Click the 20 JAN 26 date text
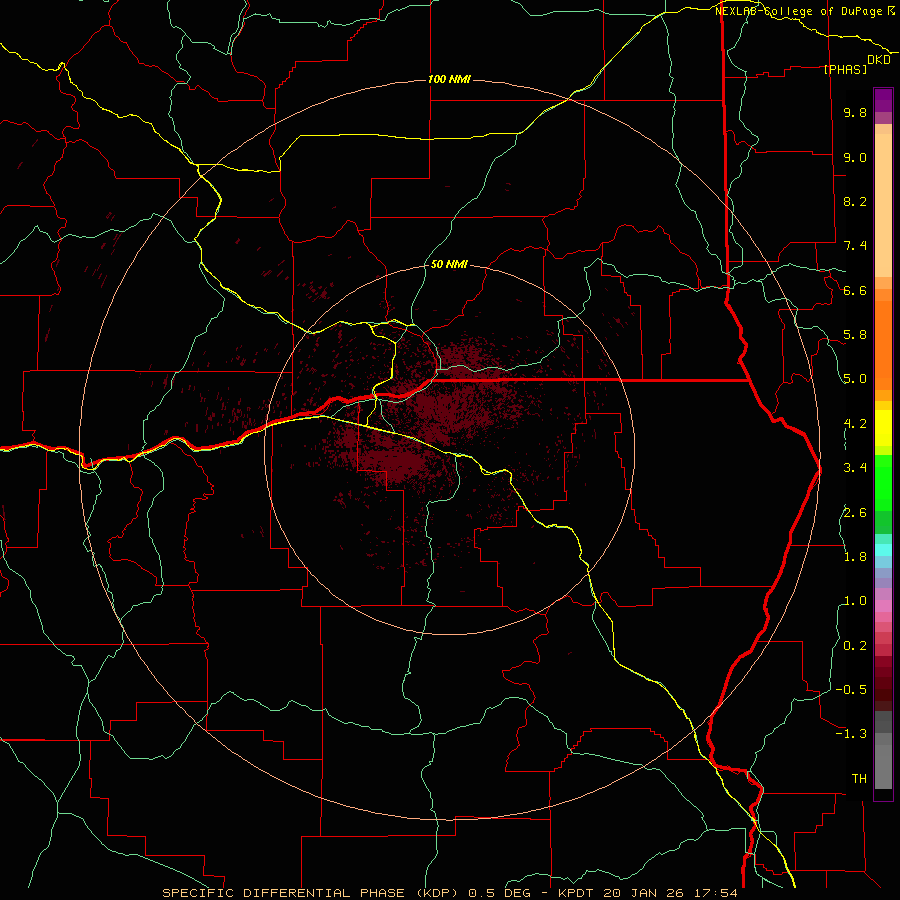Viewport: 900px width, 900px height. 643,893
